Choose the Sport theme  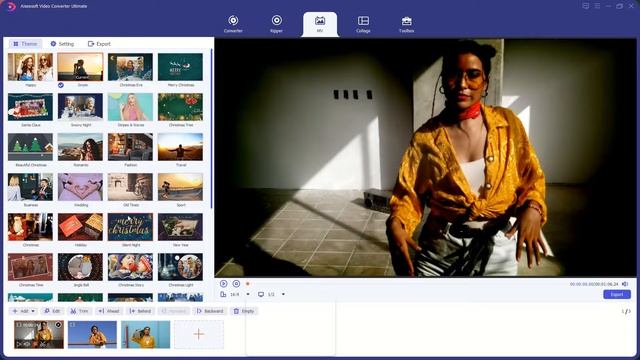point(180,187)
